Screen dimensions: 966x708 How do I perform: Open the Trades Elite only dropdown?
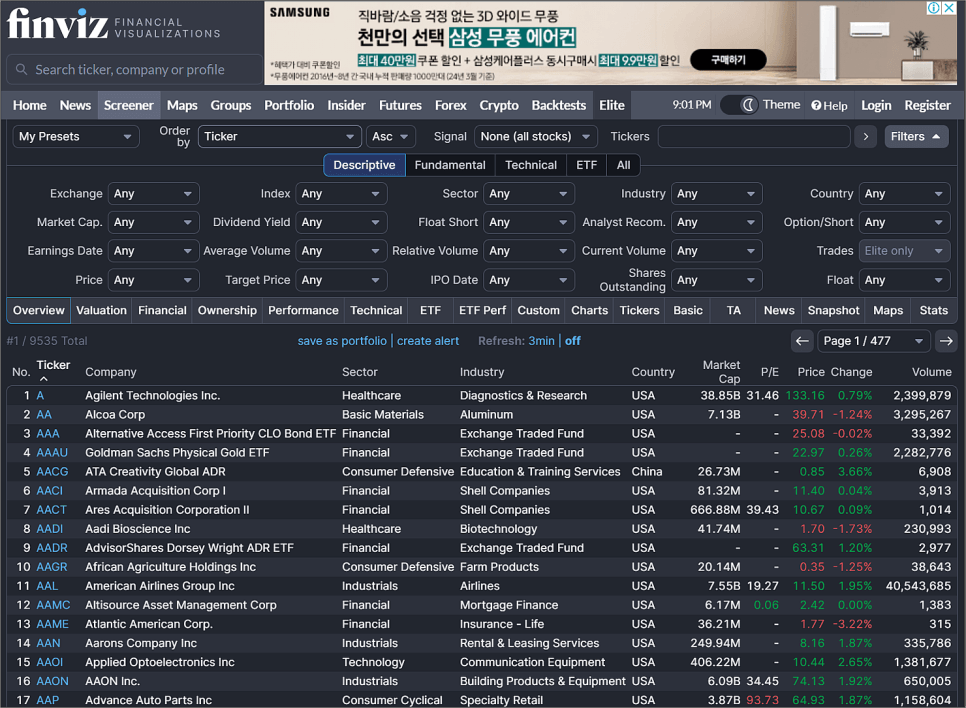pos(904,251)
